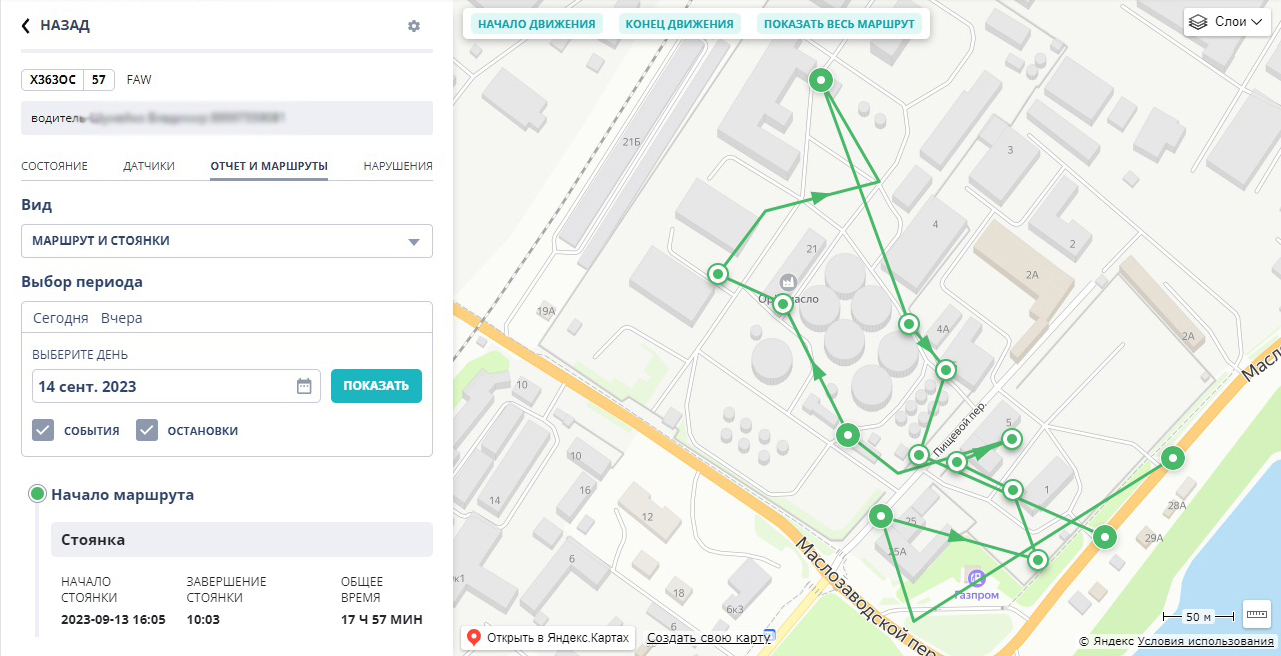Click the layers stack icon

click(x=1198, y=22)
